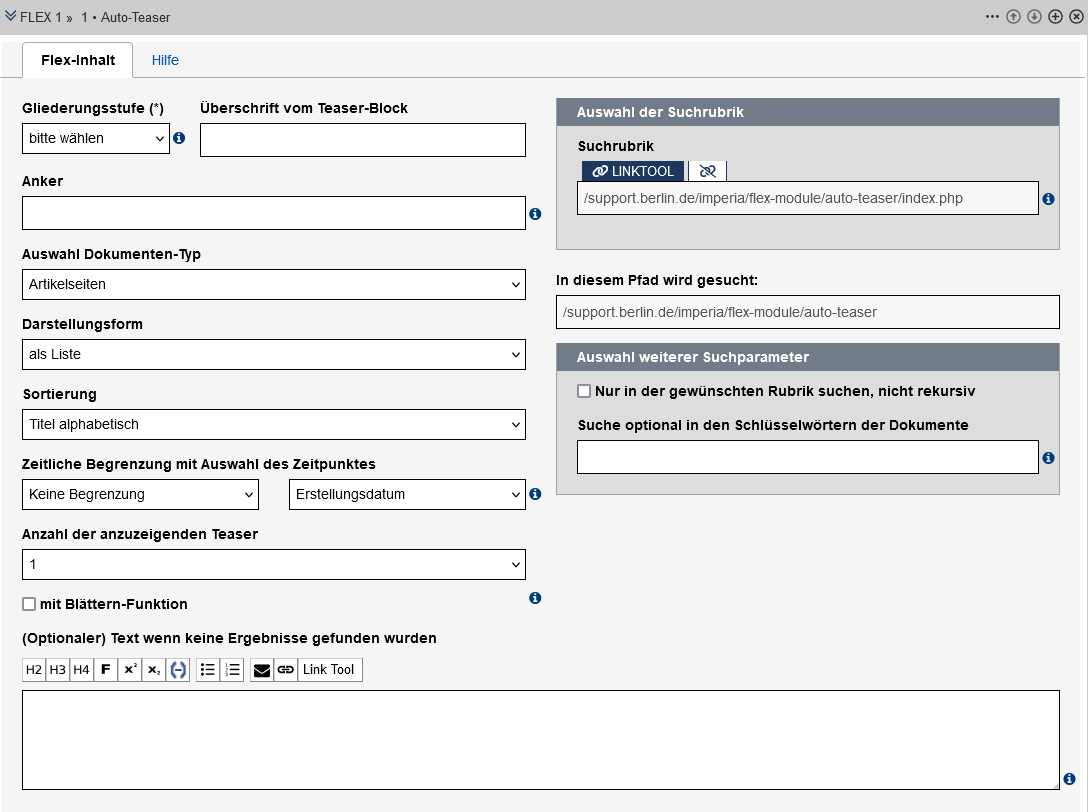The width and height of the screenshot is (1088, 812).
Task: Collapse the FLEX 1 module panel
Action: [x=10, y=17]
